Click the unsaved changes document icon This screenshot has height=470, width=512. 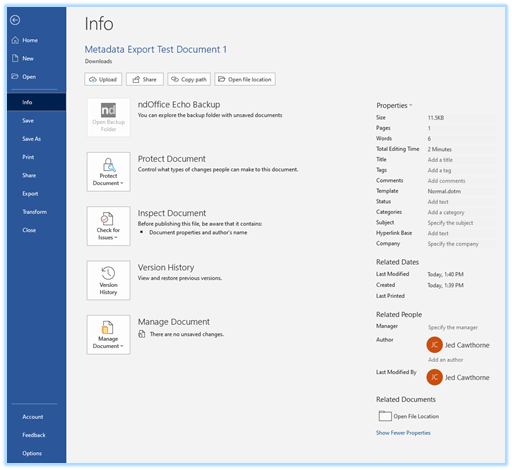click(x=142, y=334)
